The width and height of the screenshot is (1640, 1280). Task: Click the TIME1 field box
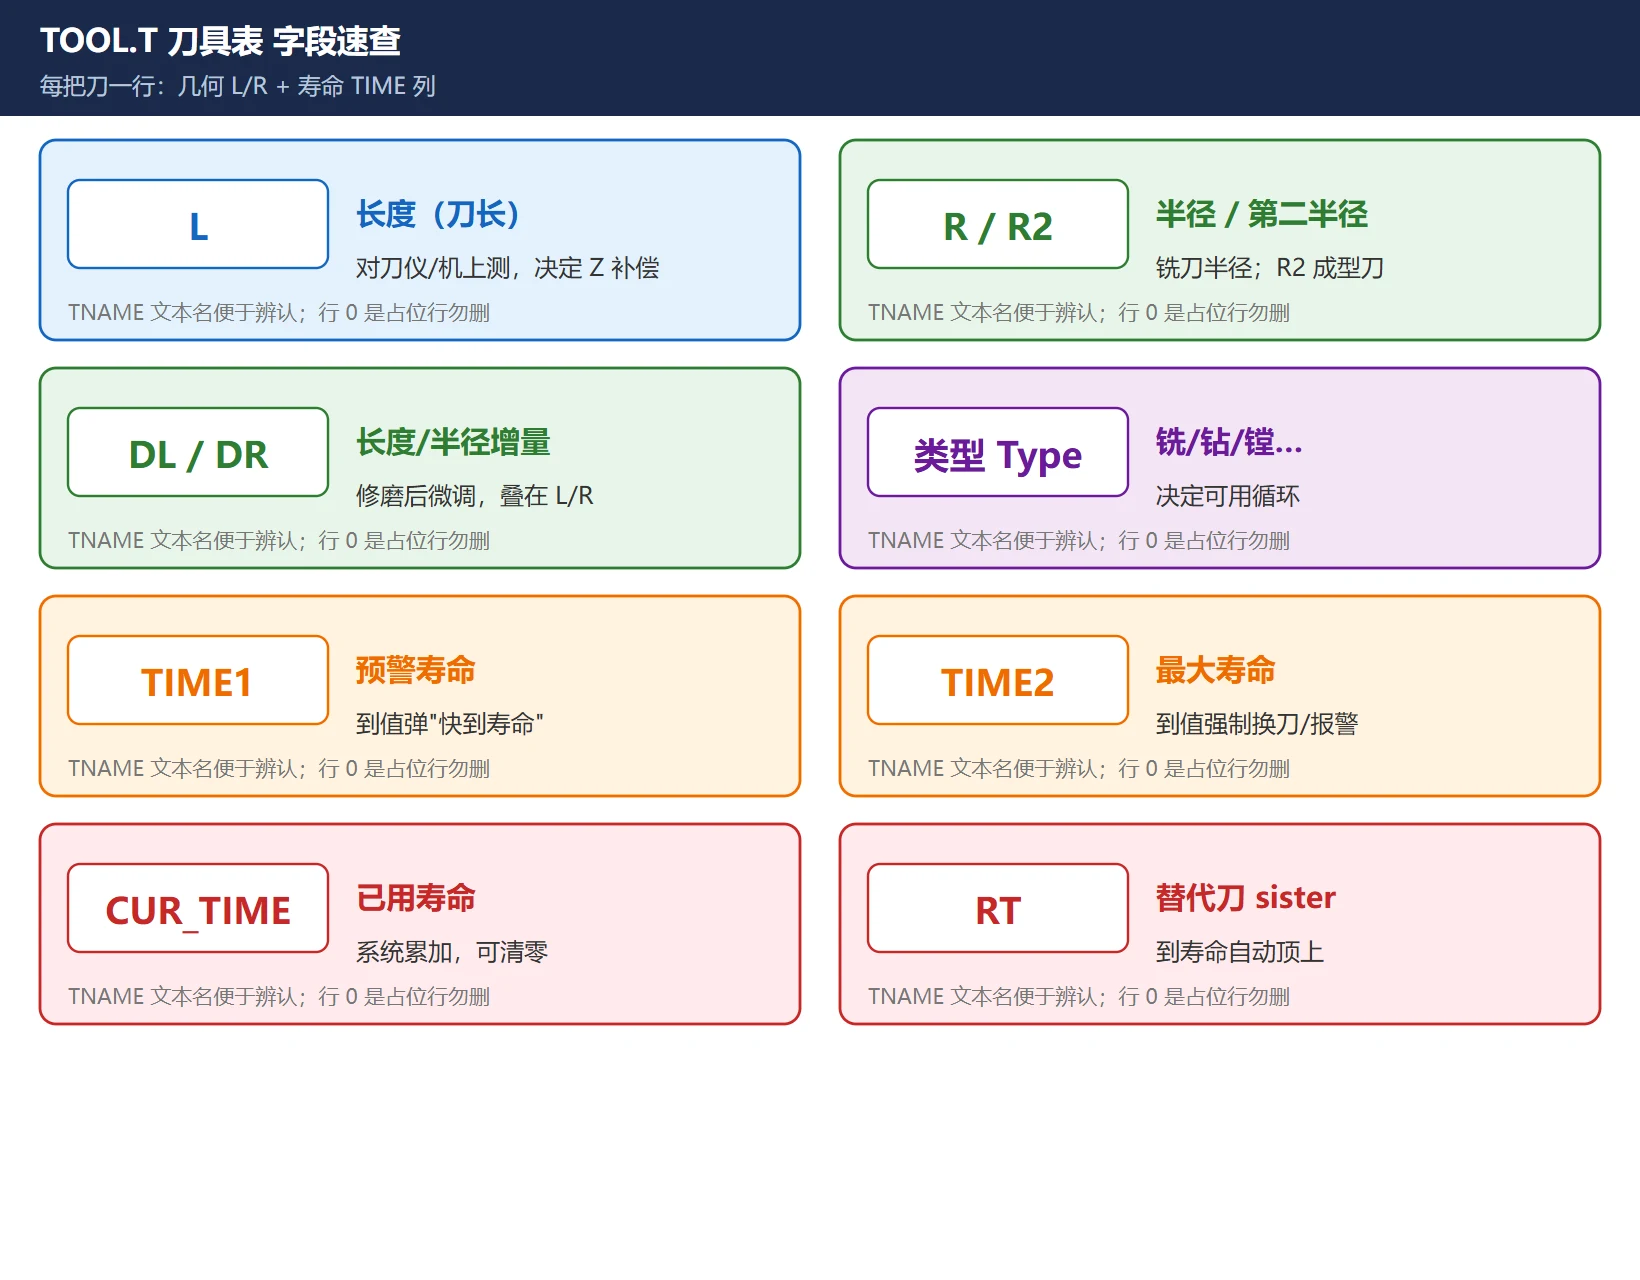click(x=198, y=680)
